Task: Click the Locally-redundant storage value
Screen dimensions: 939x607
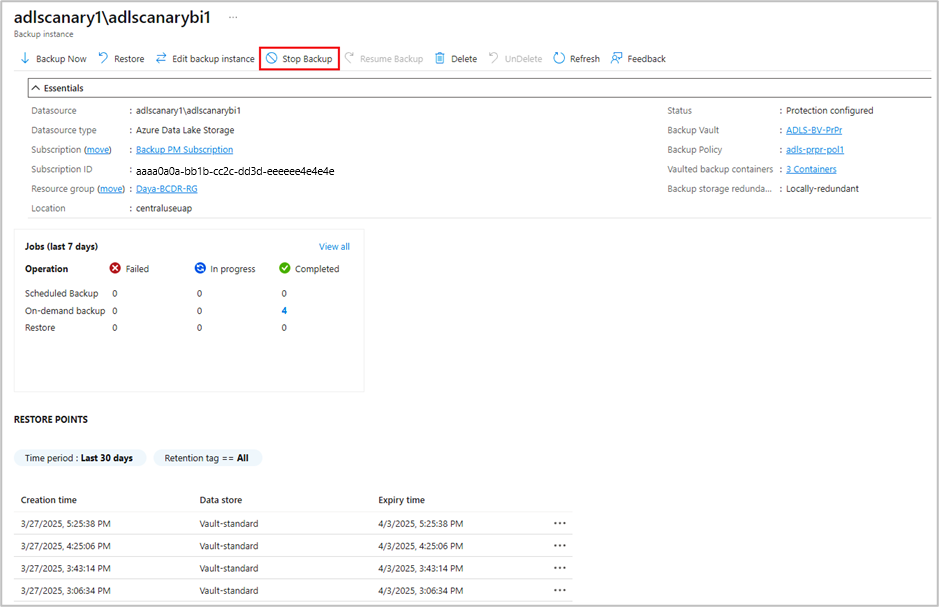Action: 822,189
